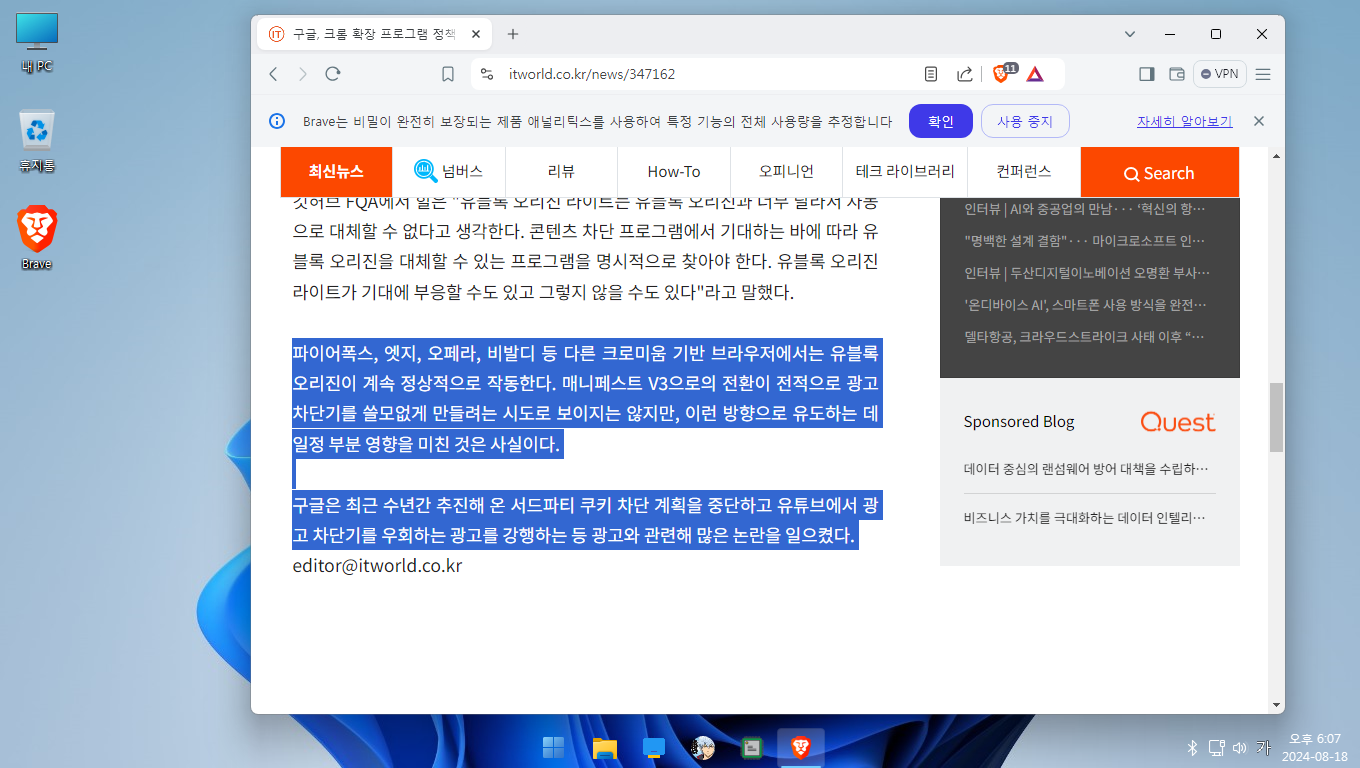Image resolution: width=1360 pixels, height=768 pixels.
Task: Select the Brave desktop shortcut
Action: [37, 238]
